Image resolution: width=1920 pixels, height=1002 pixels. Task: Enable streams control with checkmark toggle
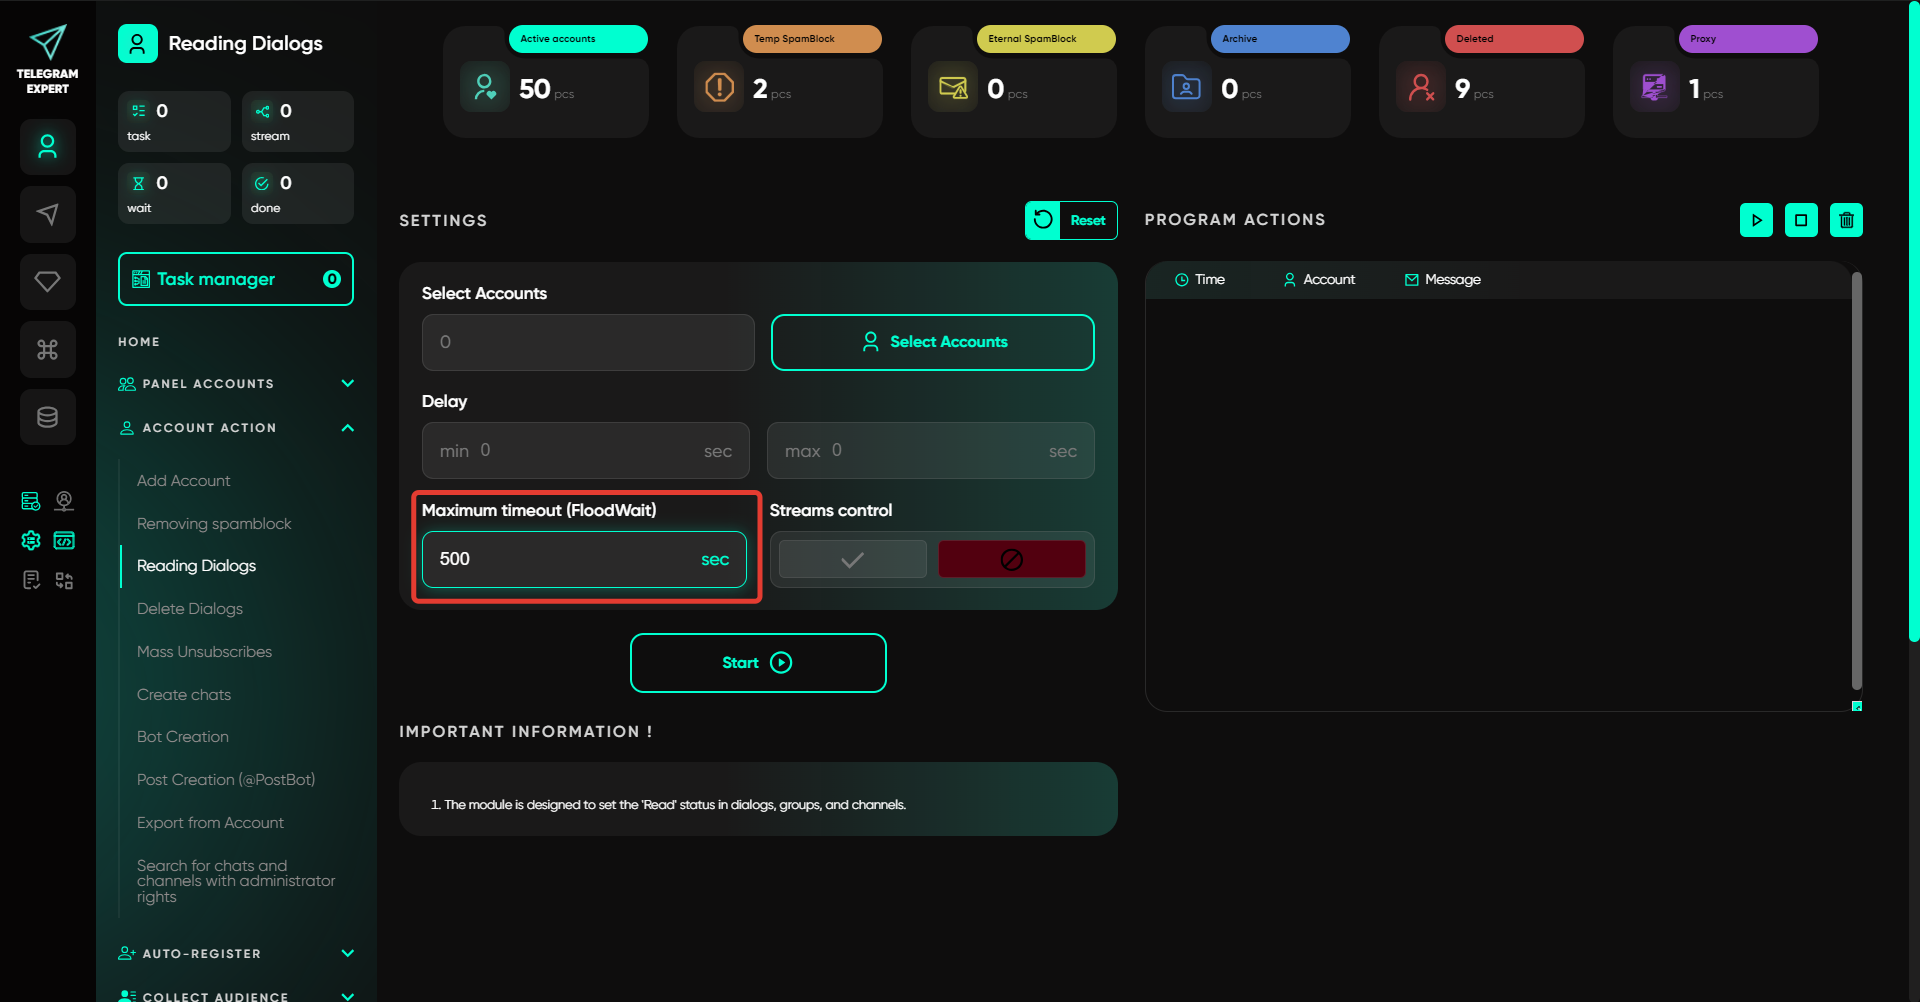pos(852,560)
